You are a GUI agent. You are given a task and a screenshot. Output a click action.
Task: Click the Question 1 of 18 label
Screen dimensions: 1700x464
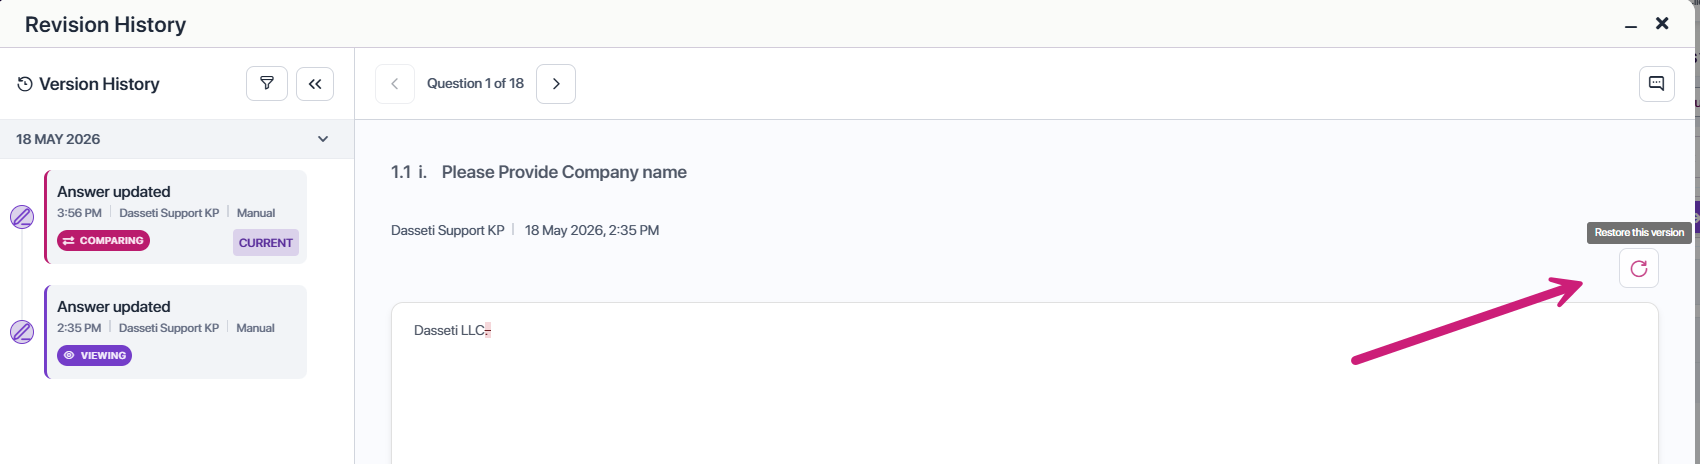click(475, 84)
